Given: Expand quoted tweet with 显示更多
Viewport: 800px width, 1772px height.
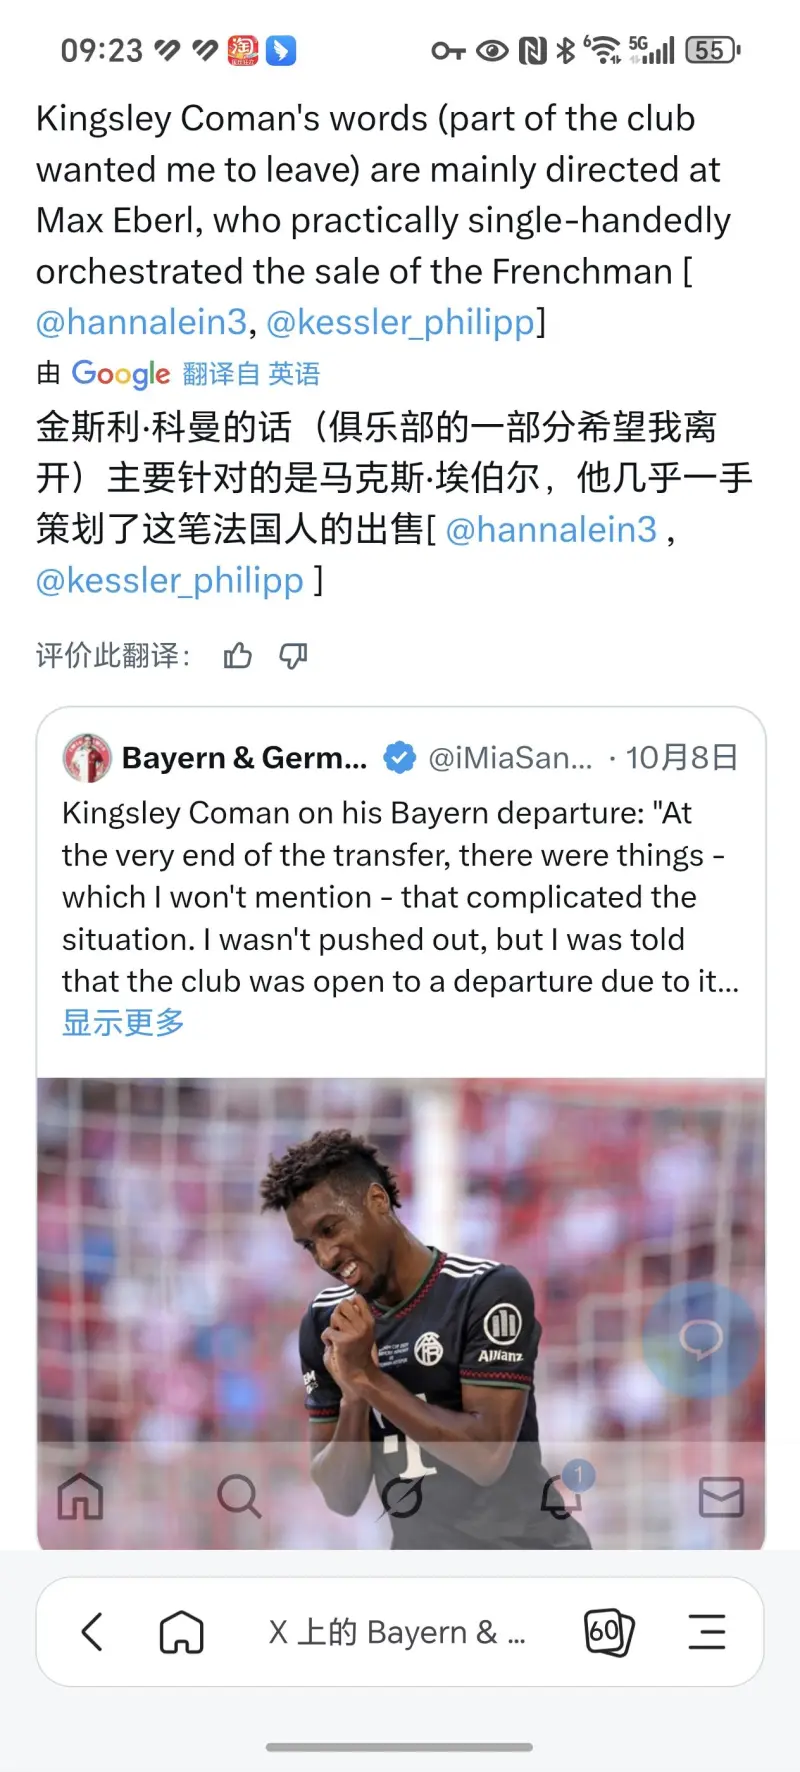Looking at the screenshot, I should click(123, 1022).
